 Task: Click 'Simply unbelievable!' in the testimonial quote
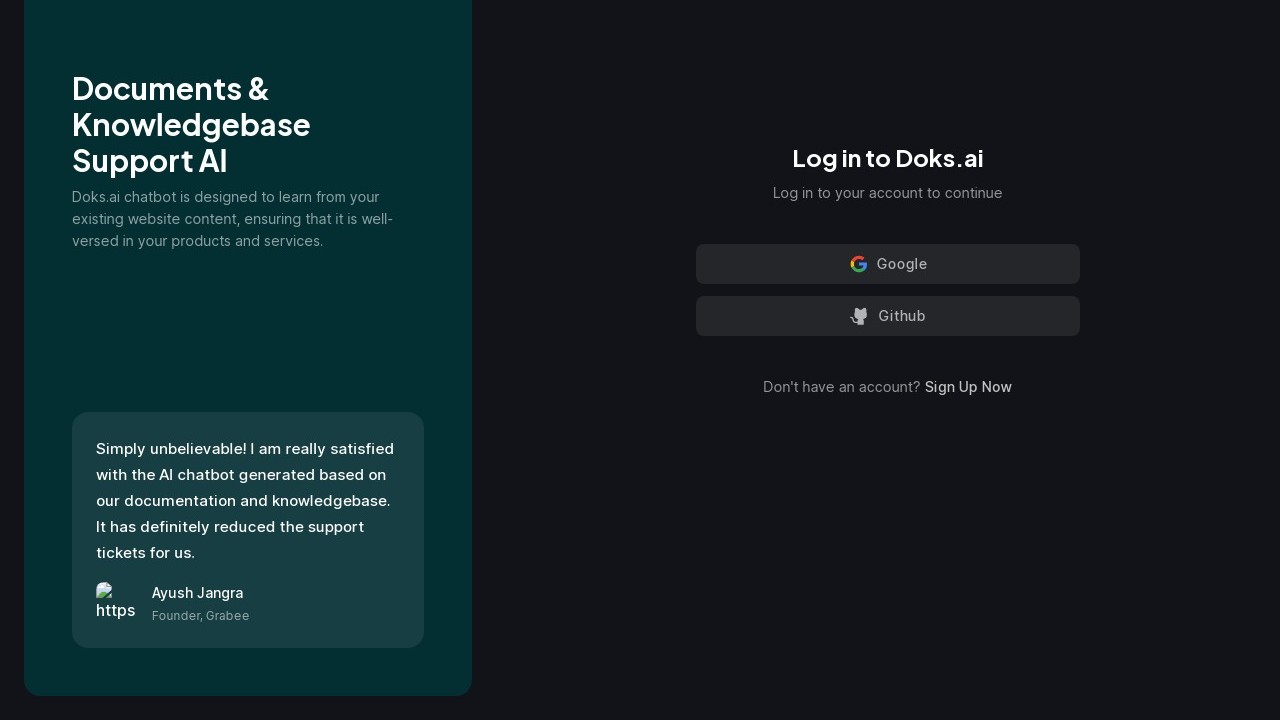click(171, 449)
